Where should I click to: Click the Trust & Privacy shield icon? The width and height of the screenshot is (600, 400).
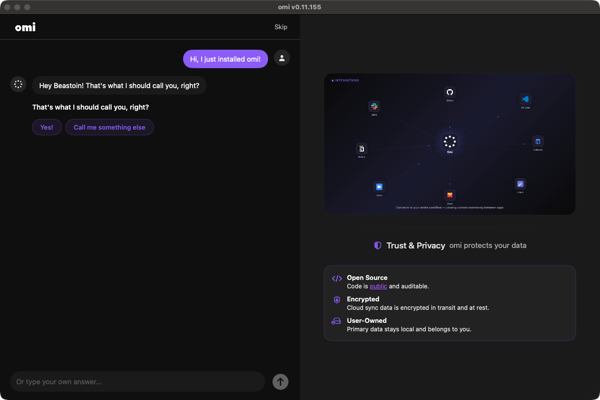378,245
